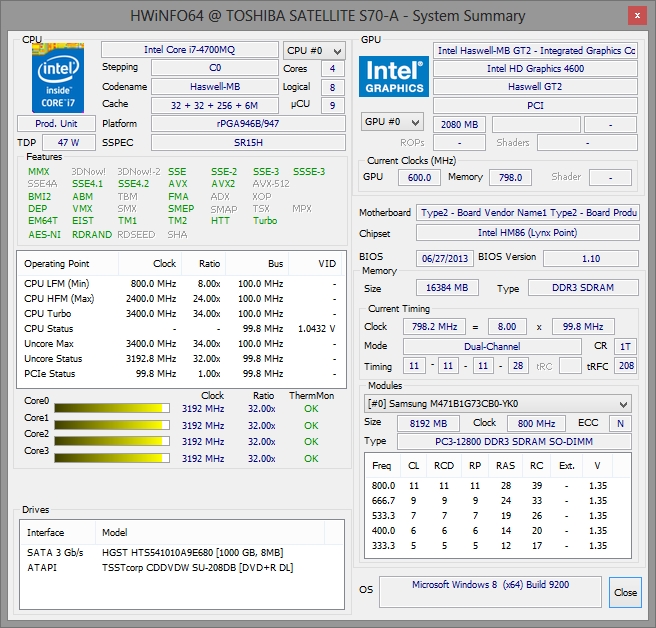Click the Close button
The width and height of the screenshot is (656, 628).
625,592
